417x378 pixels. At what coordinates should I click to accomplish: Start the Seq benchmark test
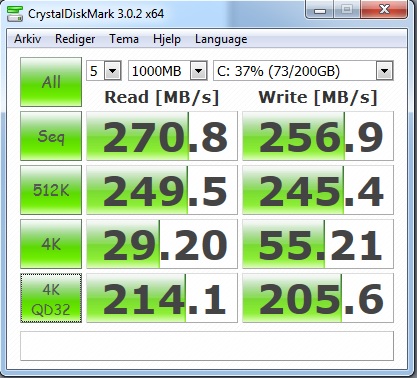pos(51,136)
